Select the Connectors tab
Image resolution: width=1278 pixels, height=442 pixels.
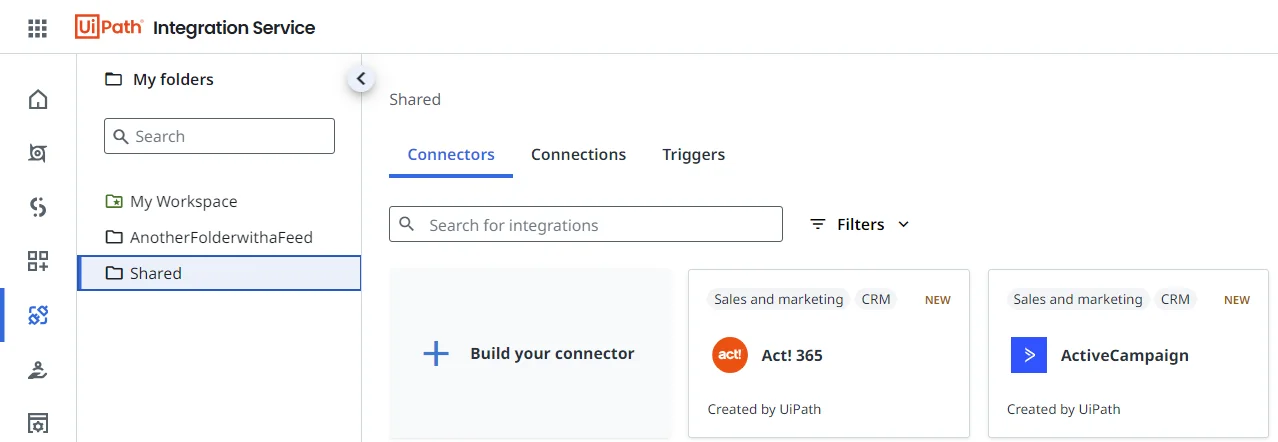pyautogui.click(x=451, y=154)
